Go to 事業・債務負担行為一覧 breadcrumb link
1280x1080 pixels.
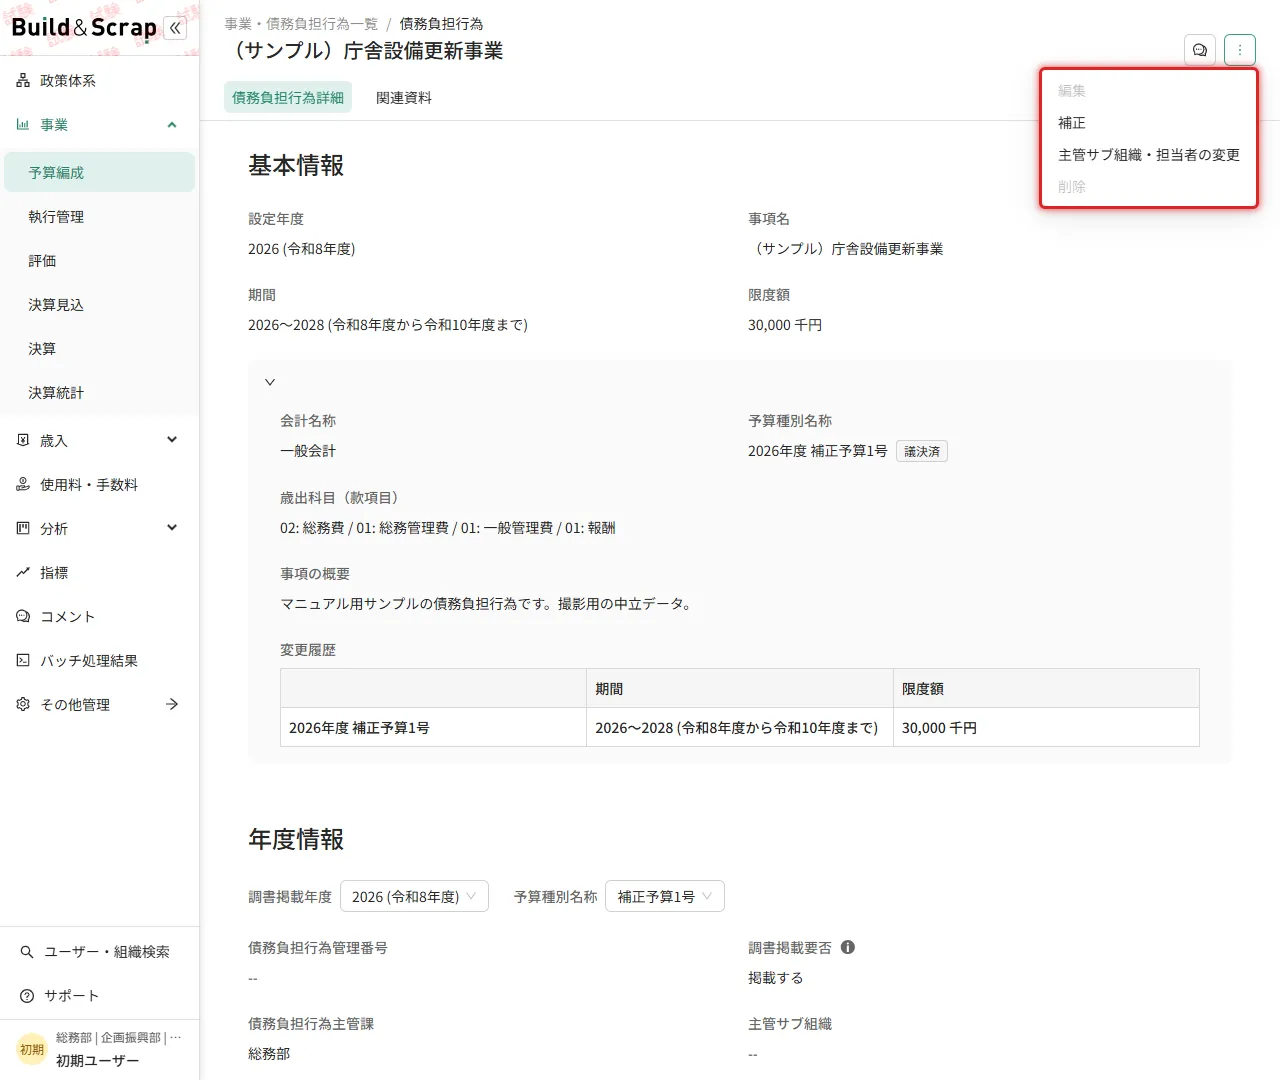pos(301,24)
